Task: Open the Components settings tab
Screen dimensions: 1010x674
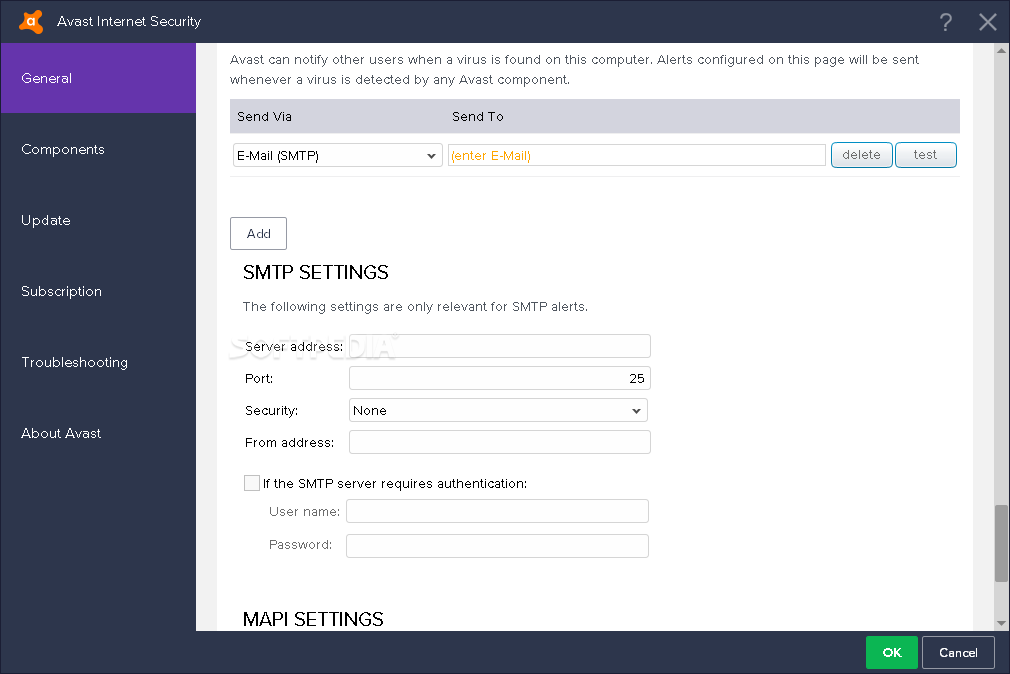Action: [x=99, y=149]
